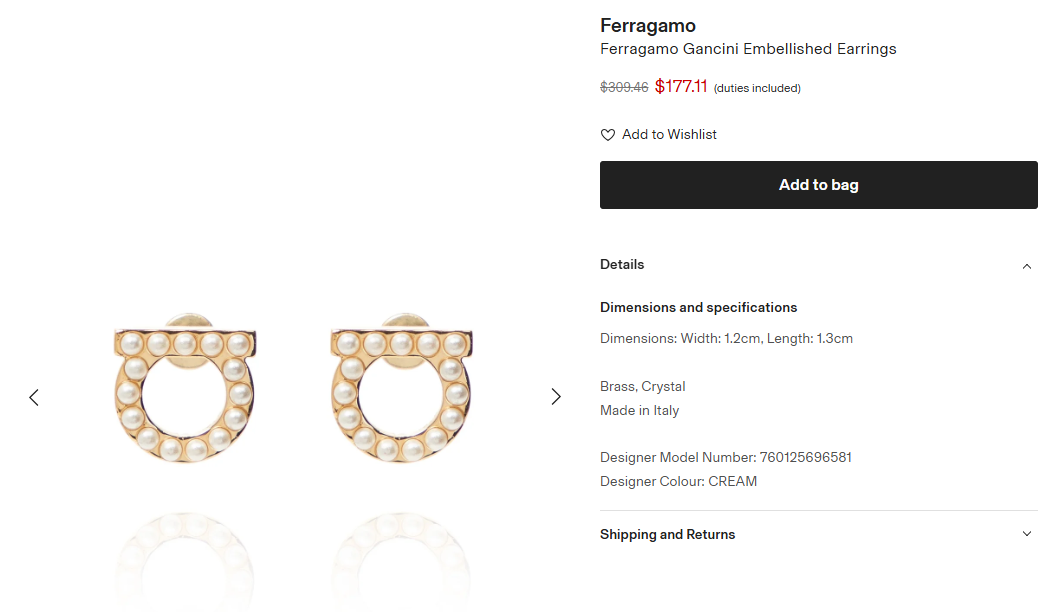Viewport: 1053px width, 612px height.
Task: Click the crossed-out $309.46 original price
Action: coord(624,88)
